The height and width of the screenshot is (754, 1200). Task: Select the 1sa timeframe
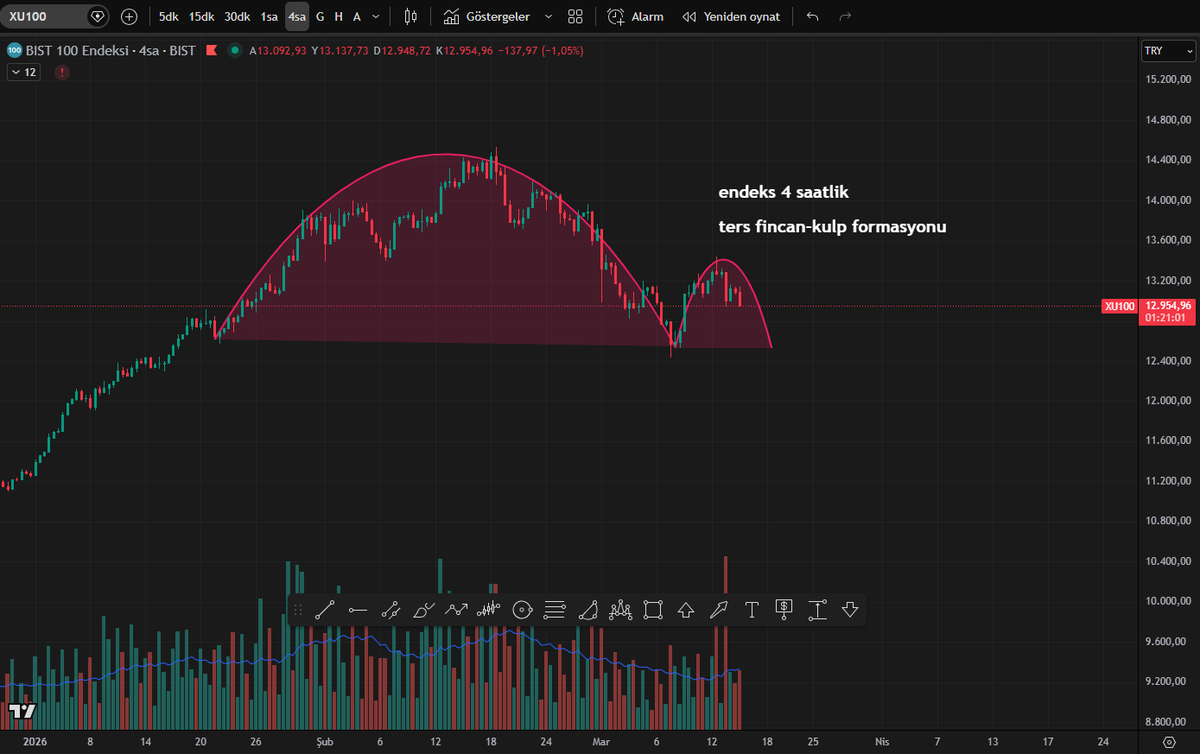[x=270, y=17]
